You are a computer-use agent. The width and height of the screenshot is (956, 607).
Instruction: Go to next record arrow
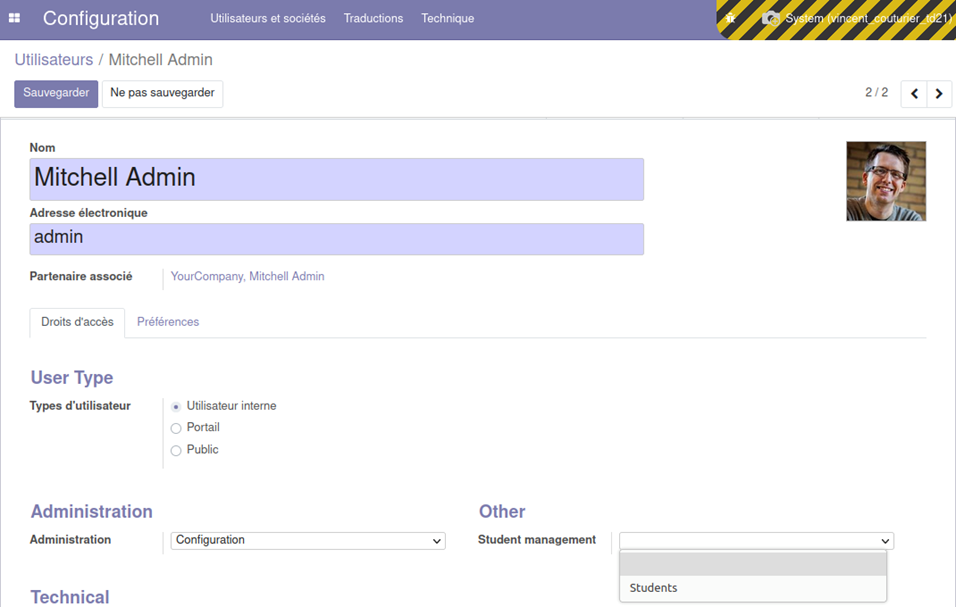[x=939, y=94]
